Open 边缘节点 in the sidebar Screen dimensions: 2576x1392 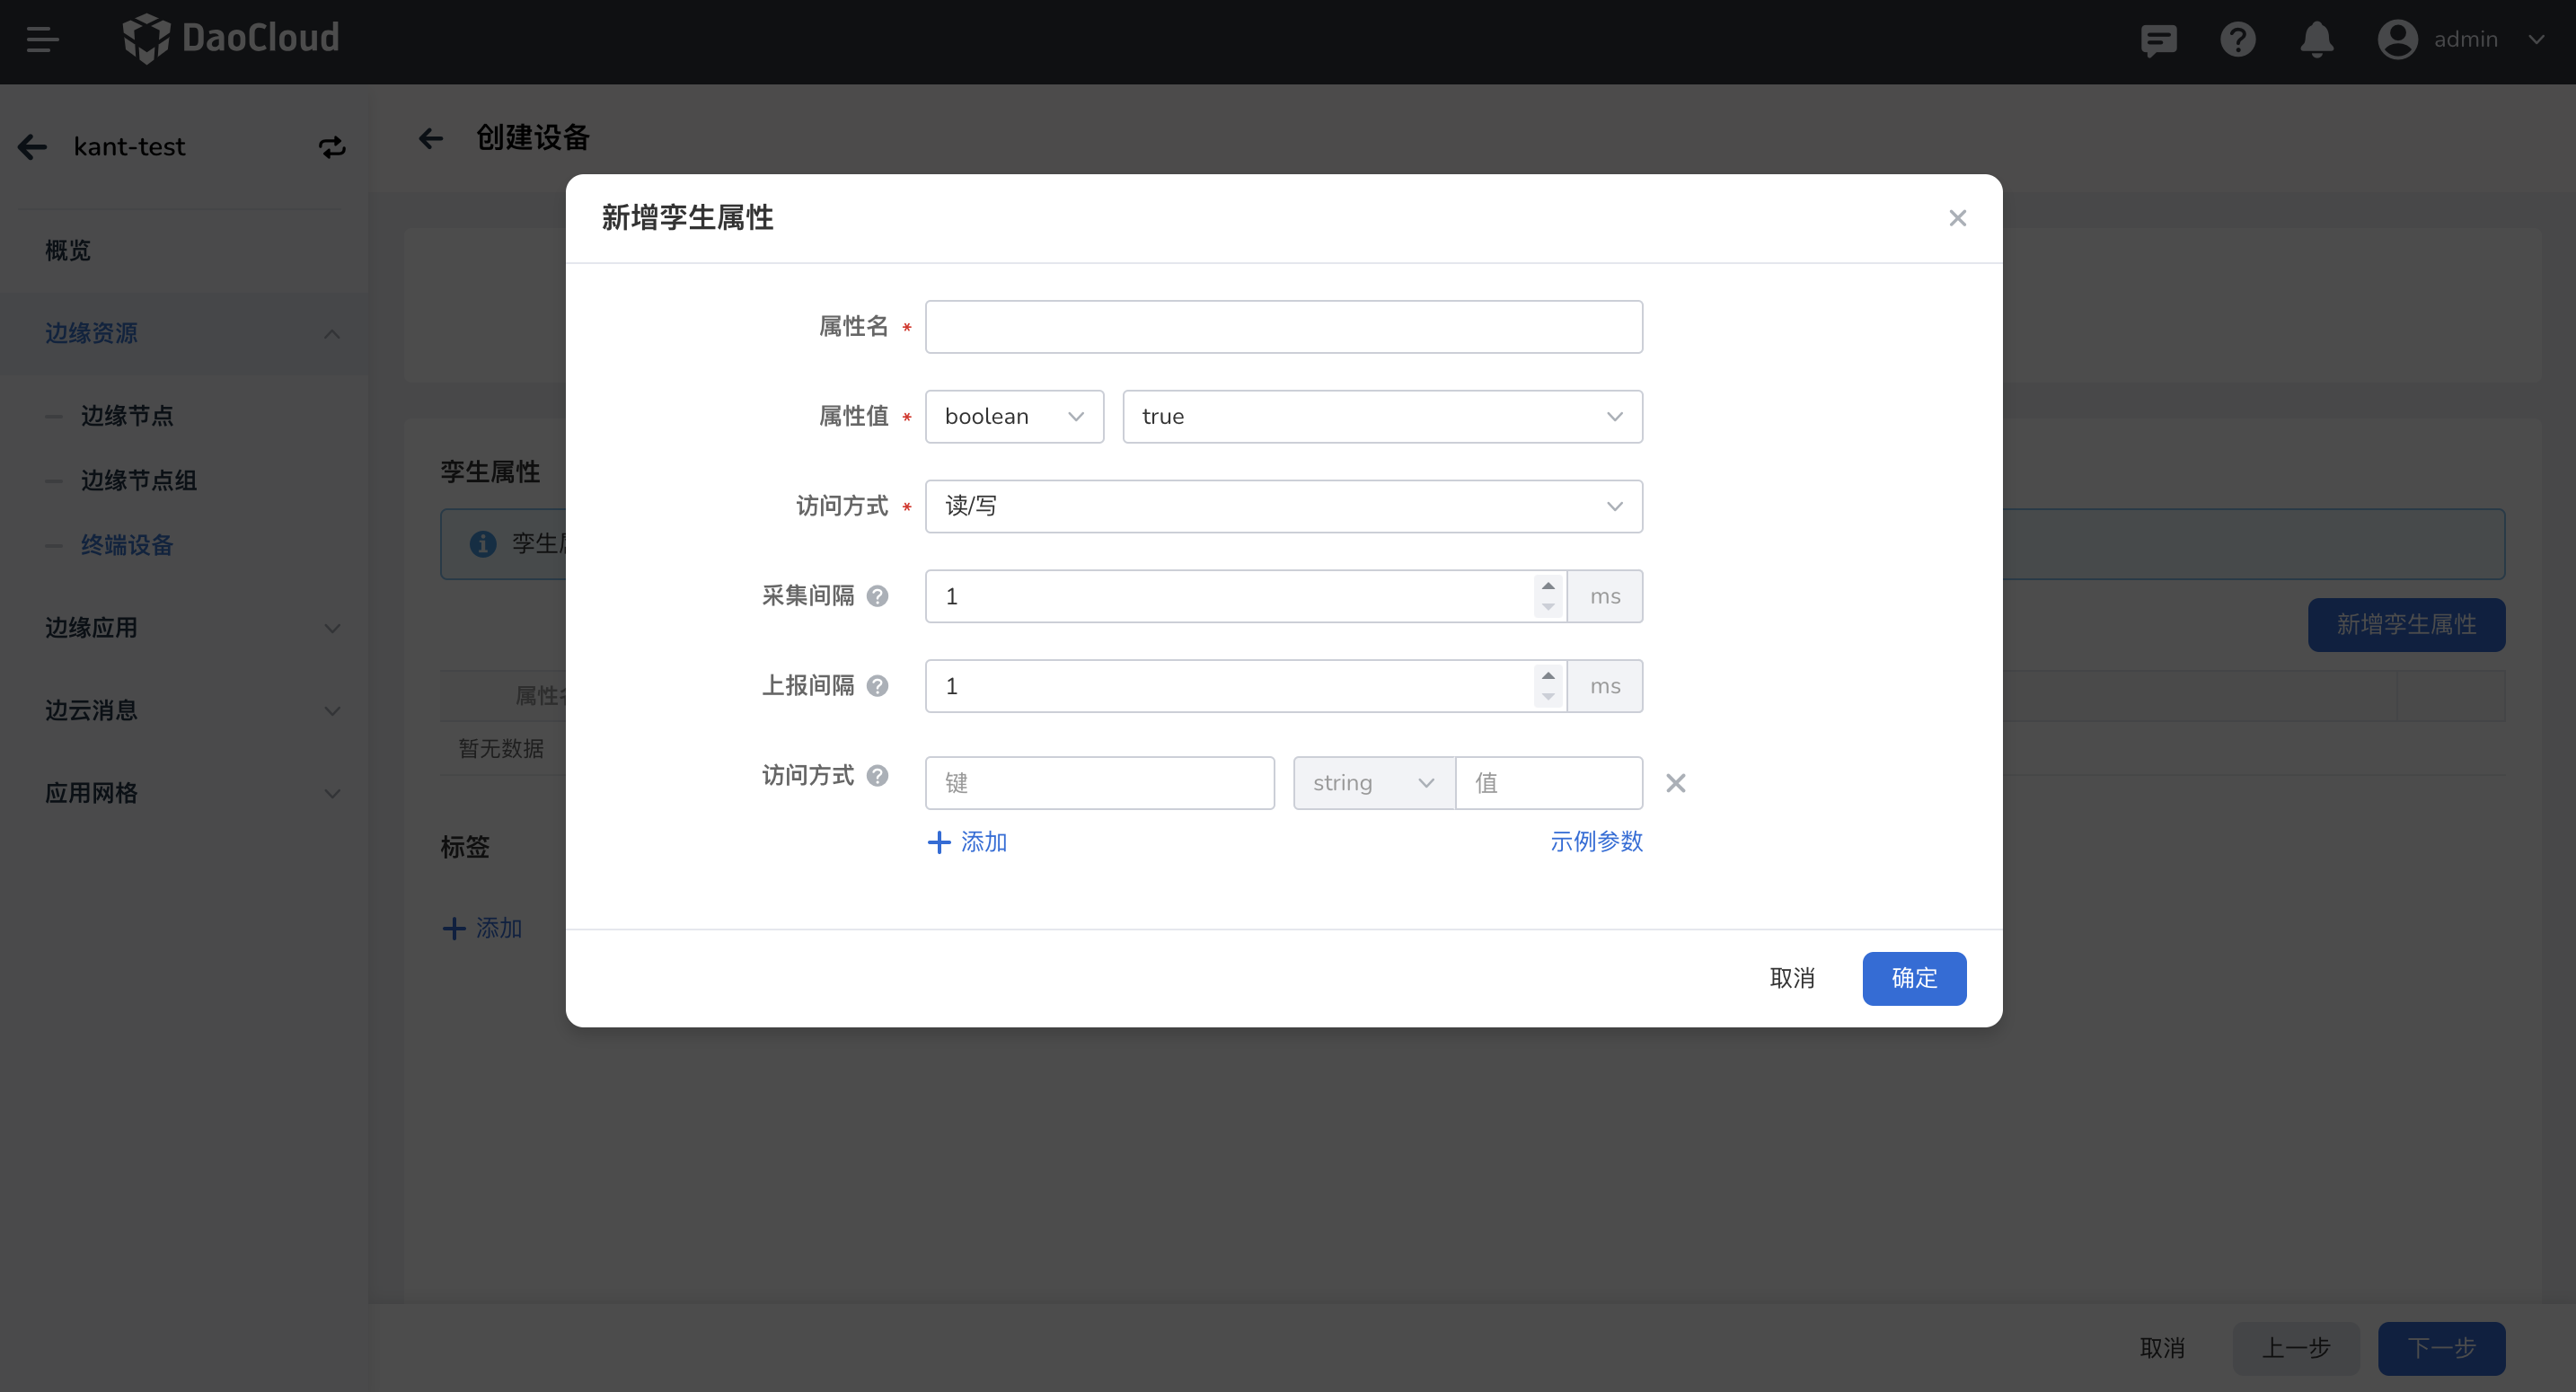click(127, 416)
